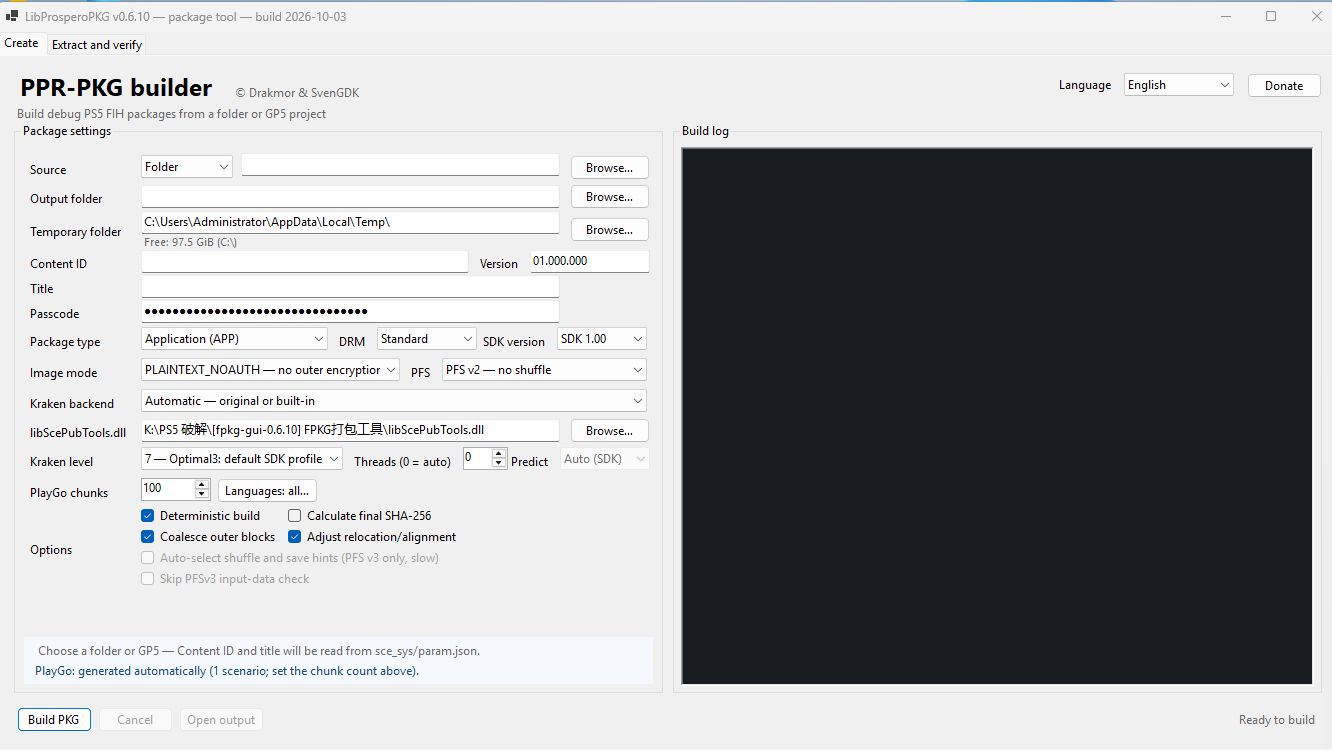
Task: Click the Build PKG button
Action: coord(54,720)
